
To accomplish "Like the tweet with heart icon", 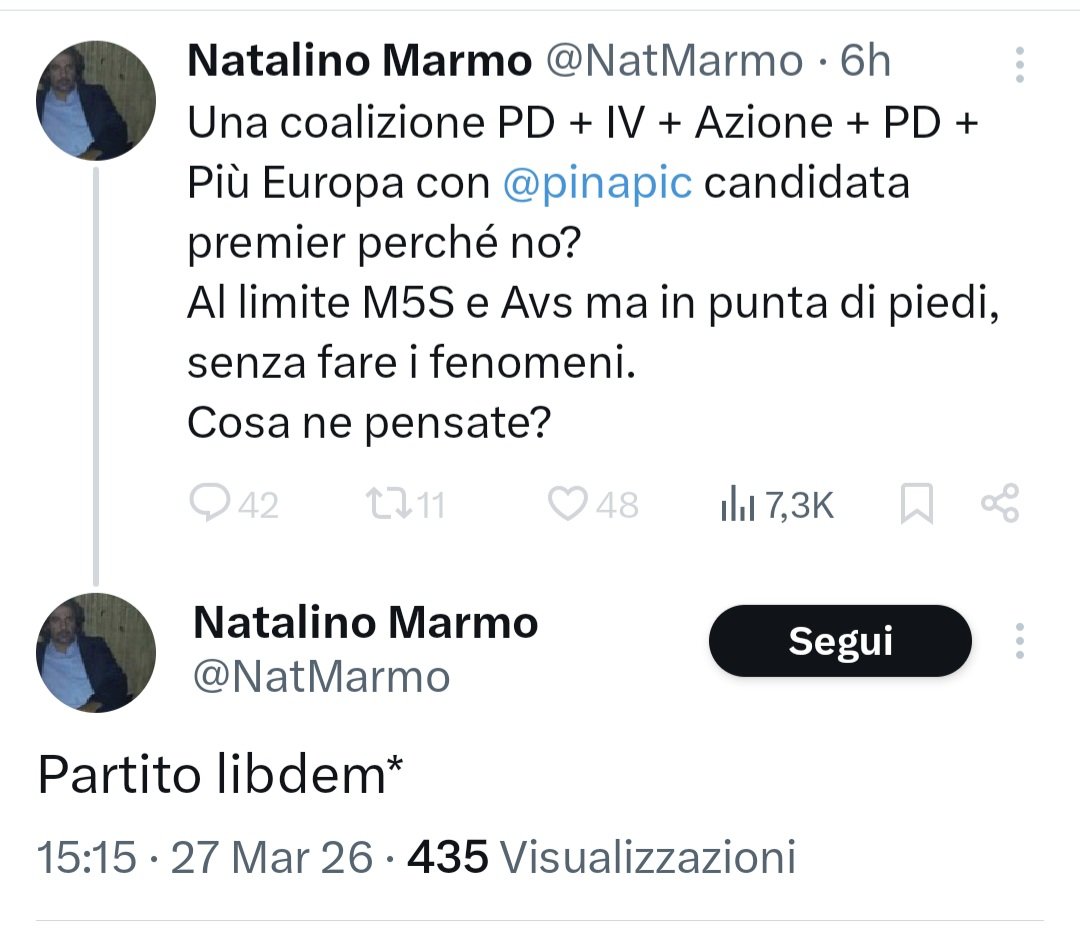I will [568, 504].
